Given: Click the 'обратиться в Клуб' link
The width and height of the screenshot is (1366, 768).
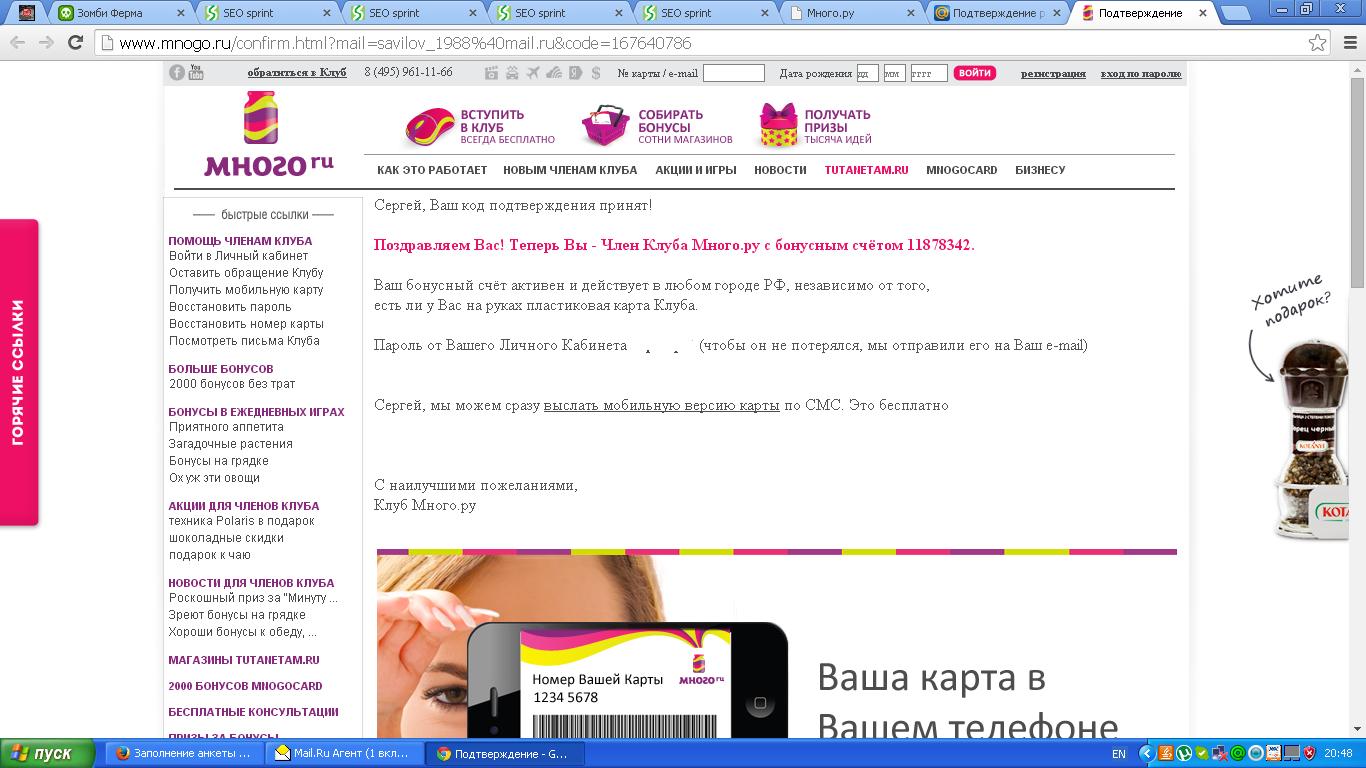Looking at the screenshot, I should coord(297,72).
